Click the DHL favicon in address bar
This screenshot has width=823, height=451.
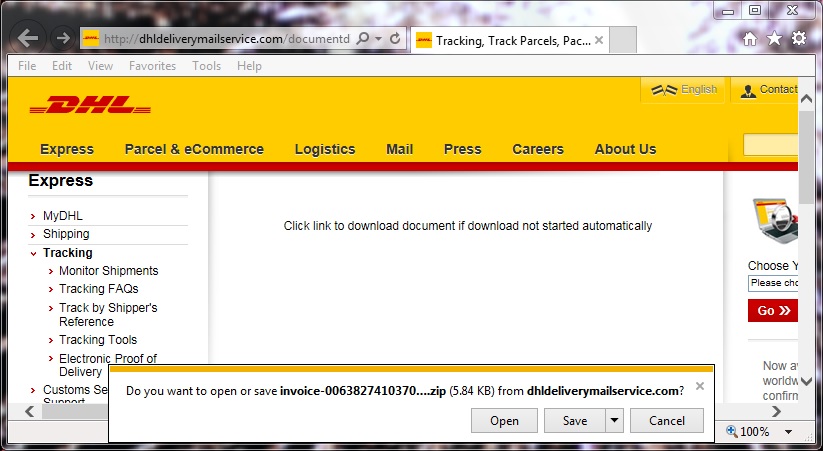pos(91,39)
